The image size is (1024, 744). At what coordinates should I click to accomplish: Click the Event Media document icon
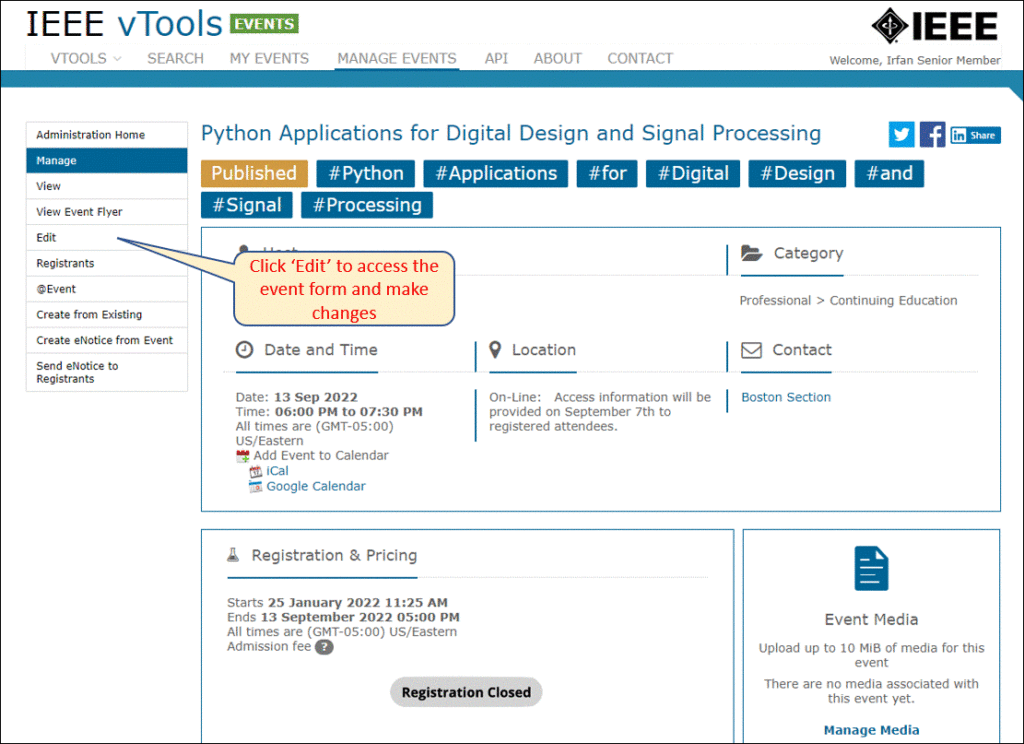tap(871, 568)
